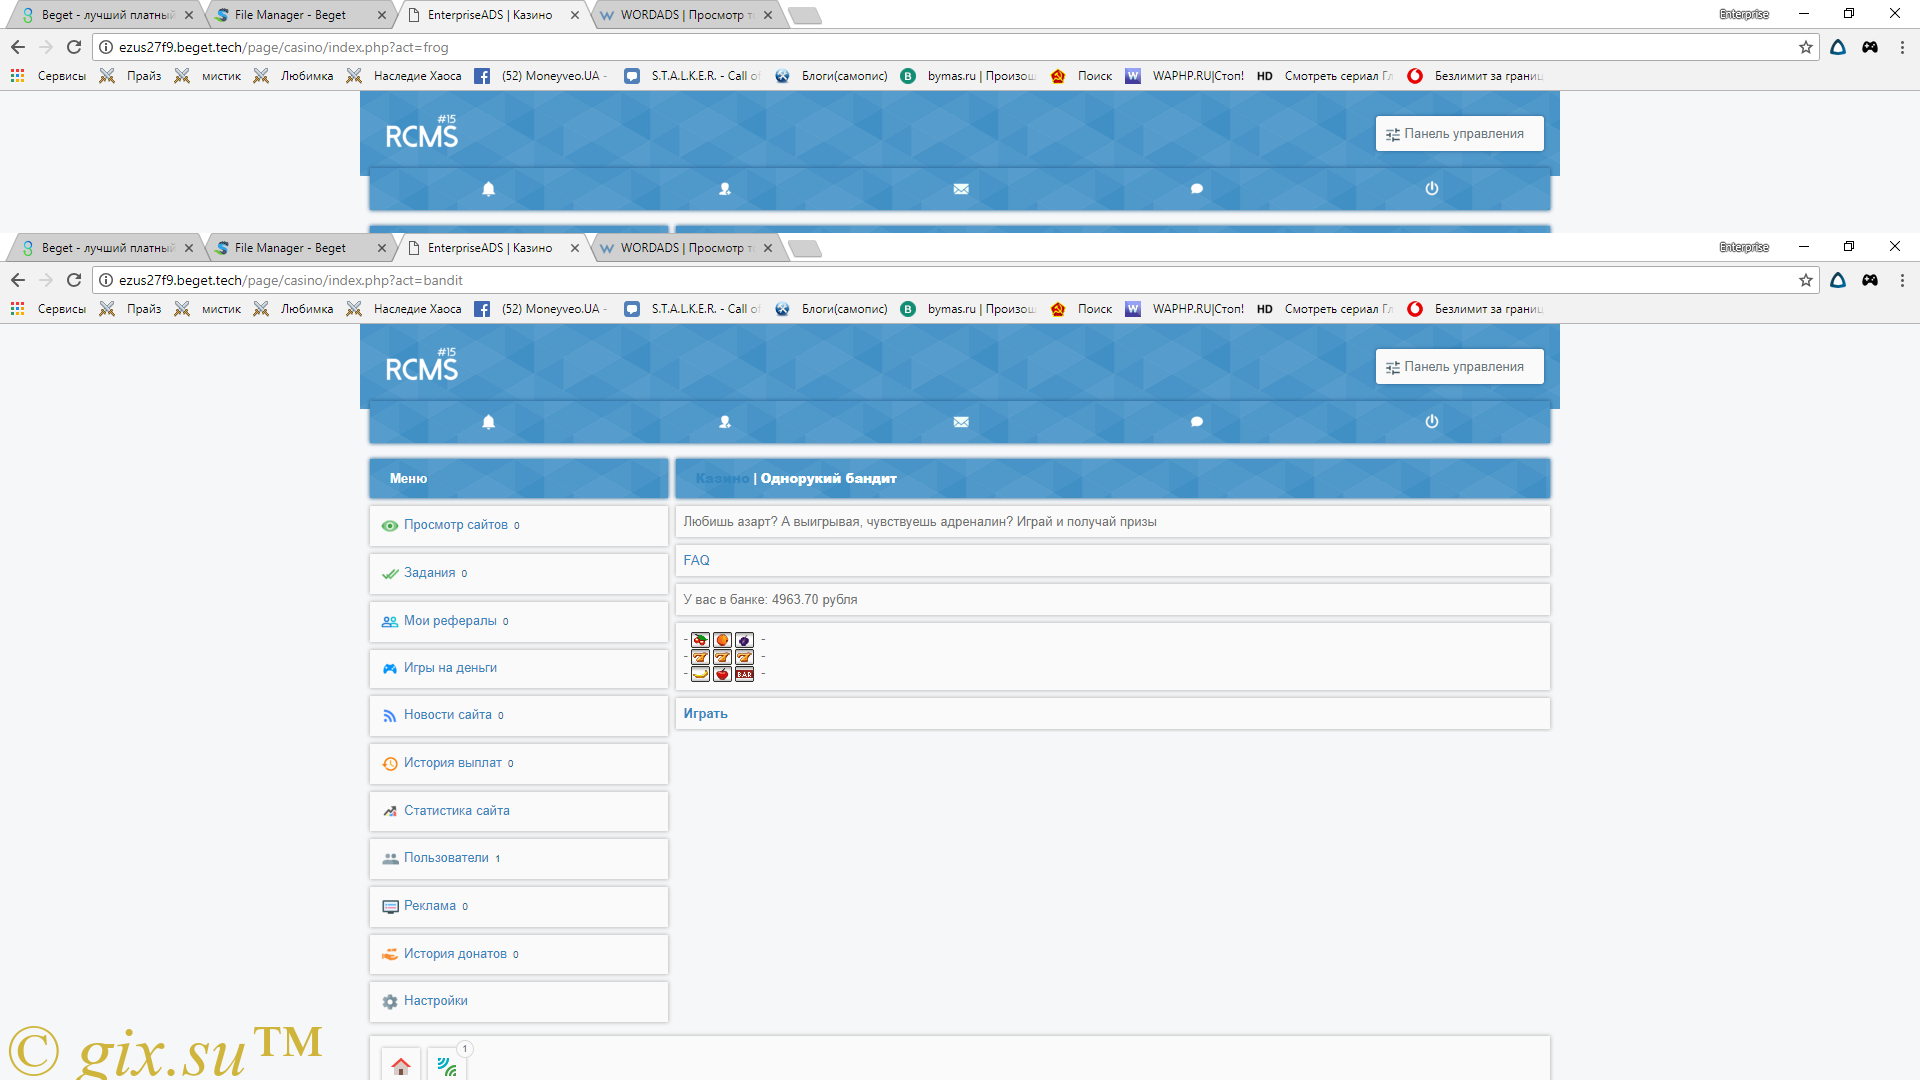
Task: Open Задания menu item
Action: (519, 573)
